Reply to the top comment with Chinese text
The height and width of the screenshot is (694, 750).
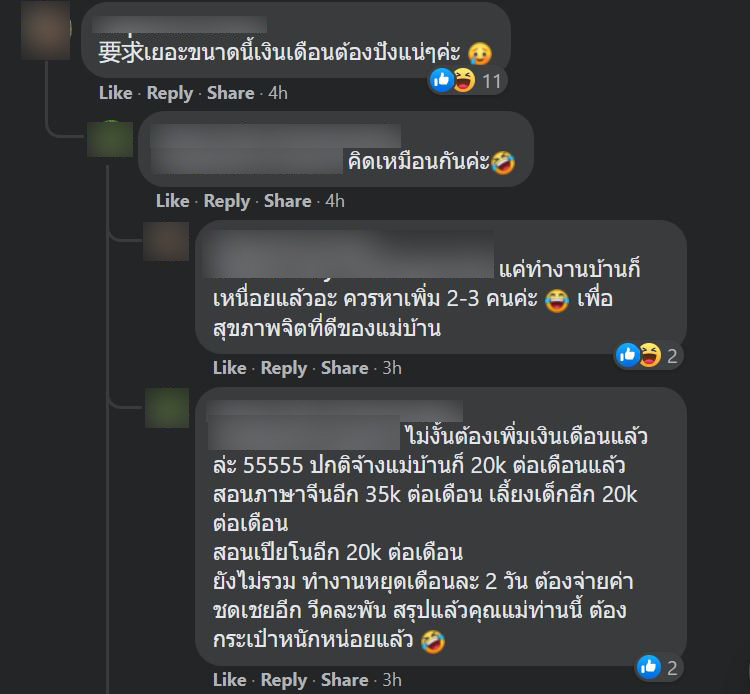pos(170,93)
